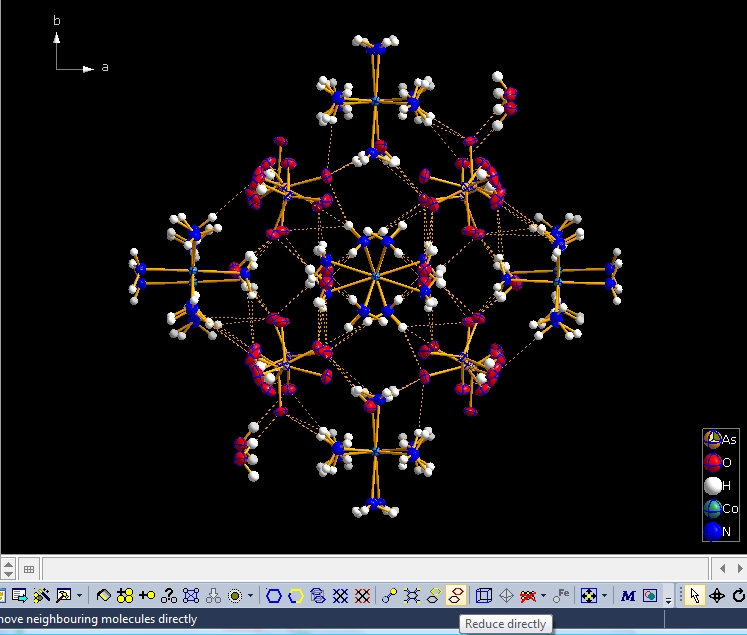Click the blue hexagon ring icon

click(274, 596)
